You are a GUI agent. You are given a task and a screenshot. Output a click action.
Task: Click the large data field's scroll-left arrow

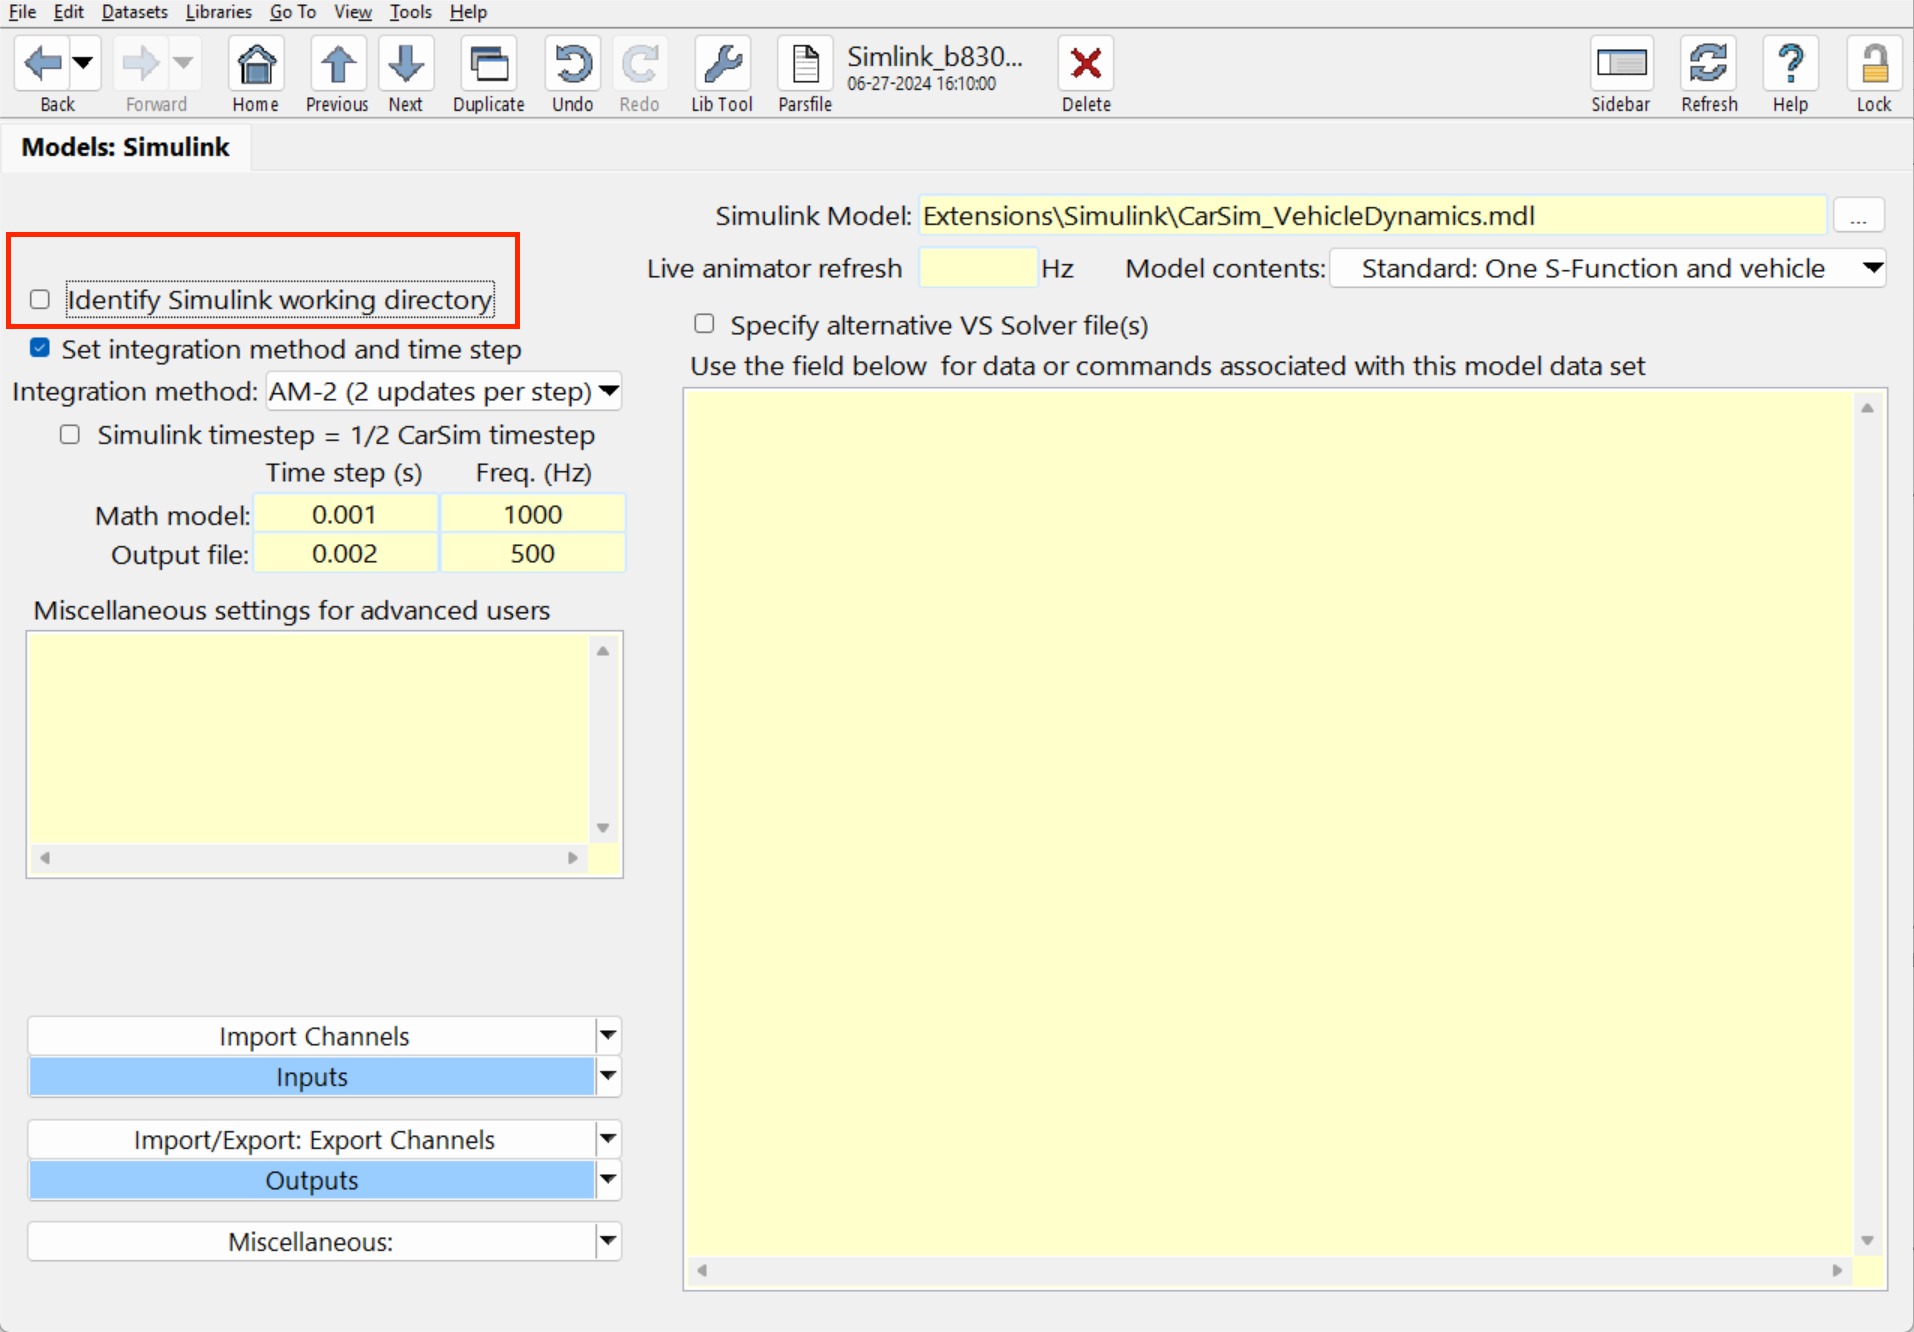tap(702, 1270)
